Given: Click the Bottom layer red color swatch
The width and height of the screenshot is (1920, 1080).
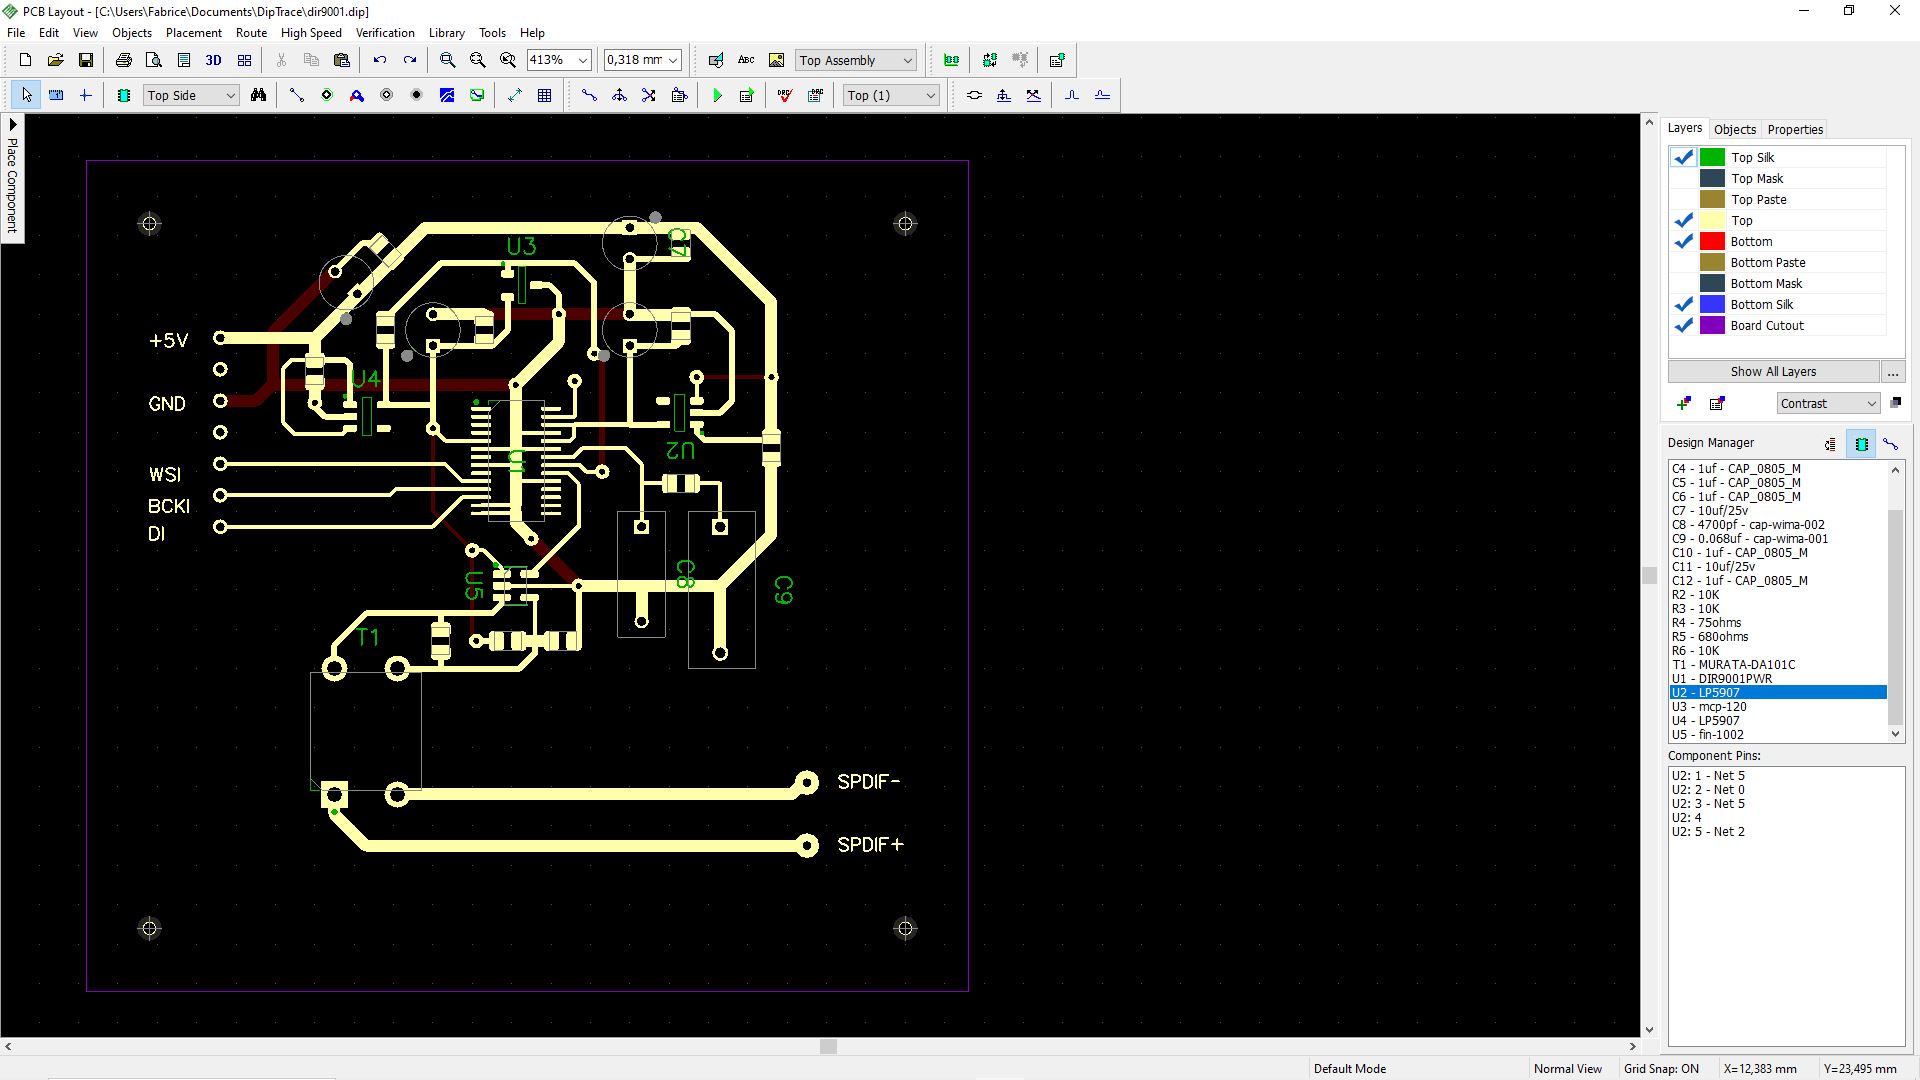Looking at the screenshot, I should coord(1712,241).
